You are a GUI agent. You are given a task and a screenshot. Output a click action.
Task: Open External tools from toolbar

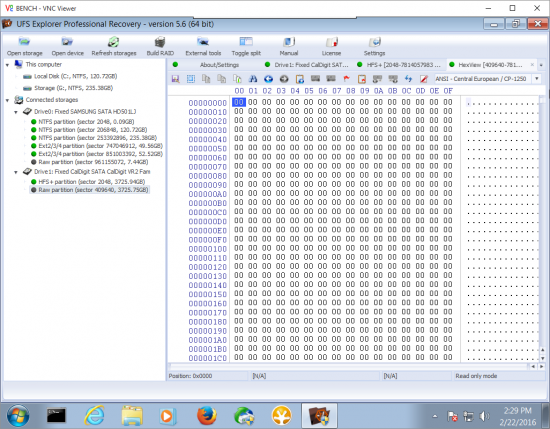(203, 46)
